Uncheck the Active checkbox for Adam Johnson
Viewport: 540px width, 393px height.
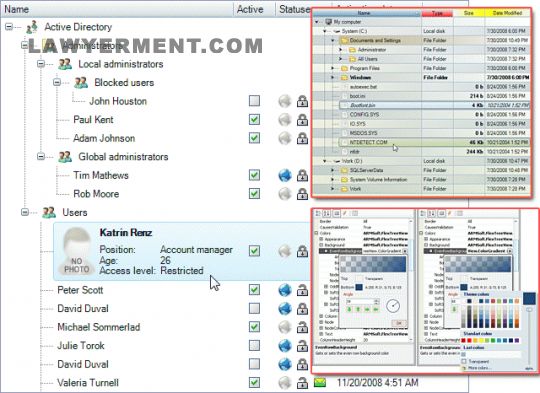[255, 138]
